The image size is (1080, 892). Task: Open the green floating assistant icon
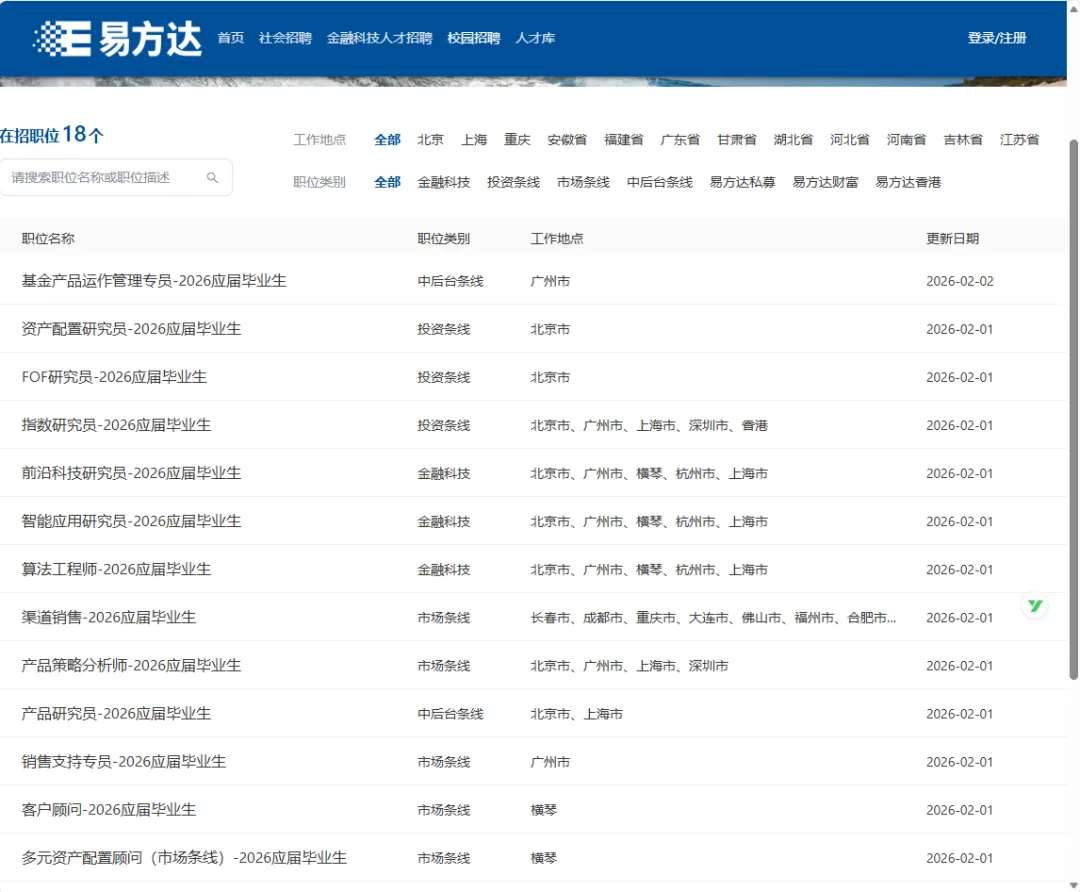pyautogui.click(x=1035, y=606)
